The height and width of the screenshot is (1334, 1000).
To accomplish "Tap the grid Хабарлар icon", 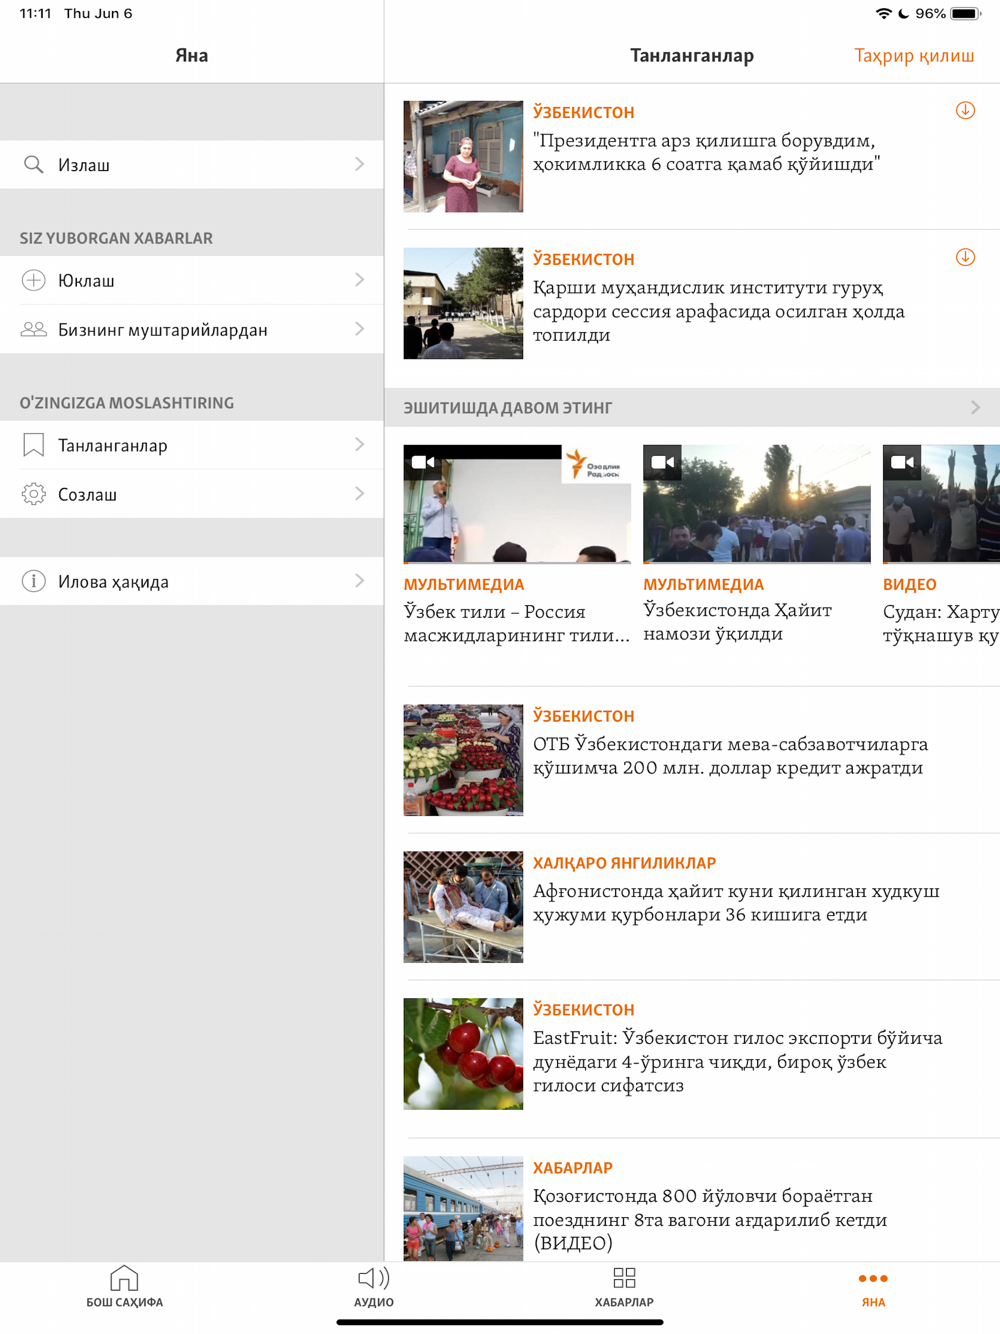I will tap(624, 1278).
